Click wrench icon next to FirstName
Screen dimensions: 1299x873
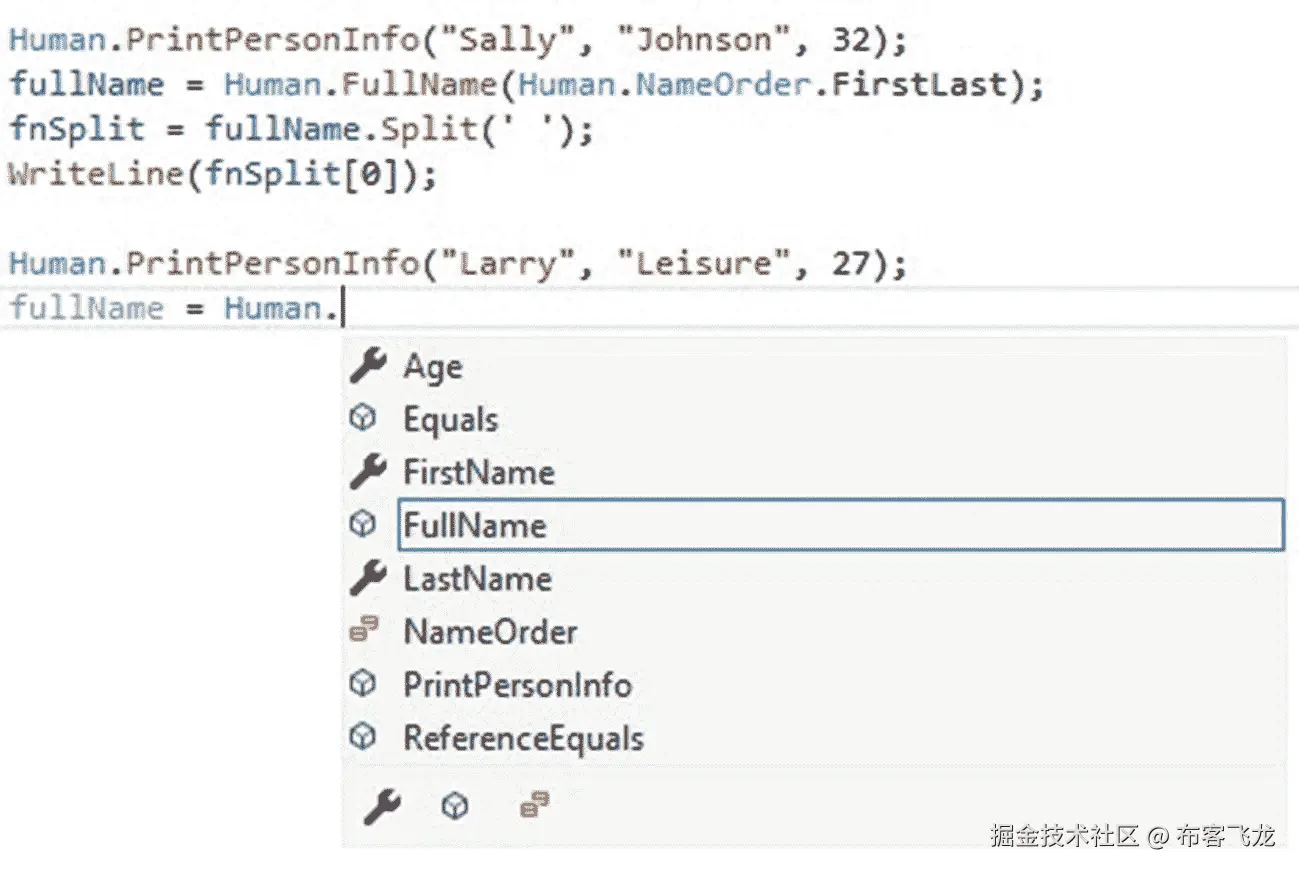(367, 471)
